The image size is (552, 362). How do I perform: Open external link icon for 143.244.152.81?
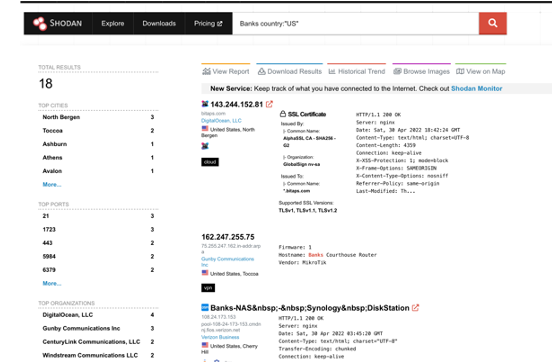coord(269,104)
